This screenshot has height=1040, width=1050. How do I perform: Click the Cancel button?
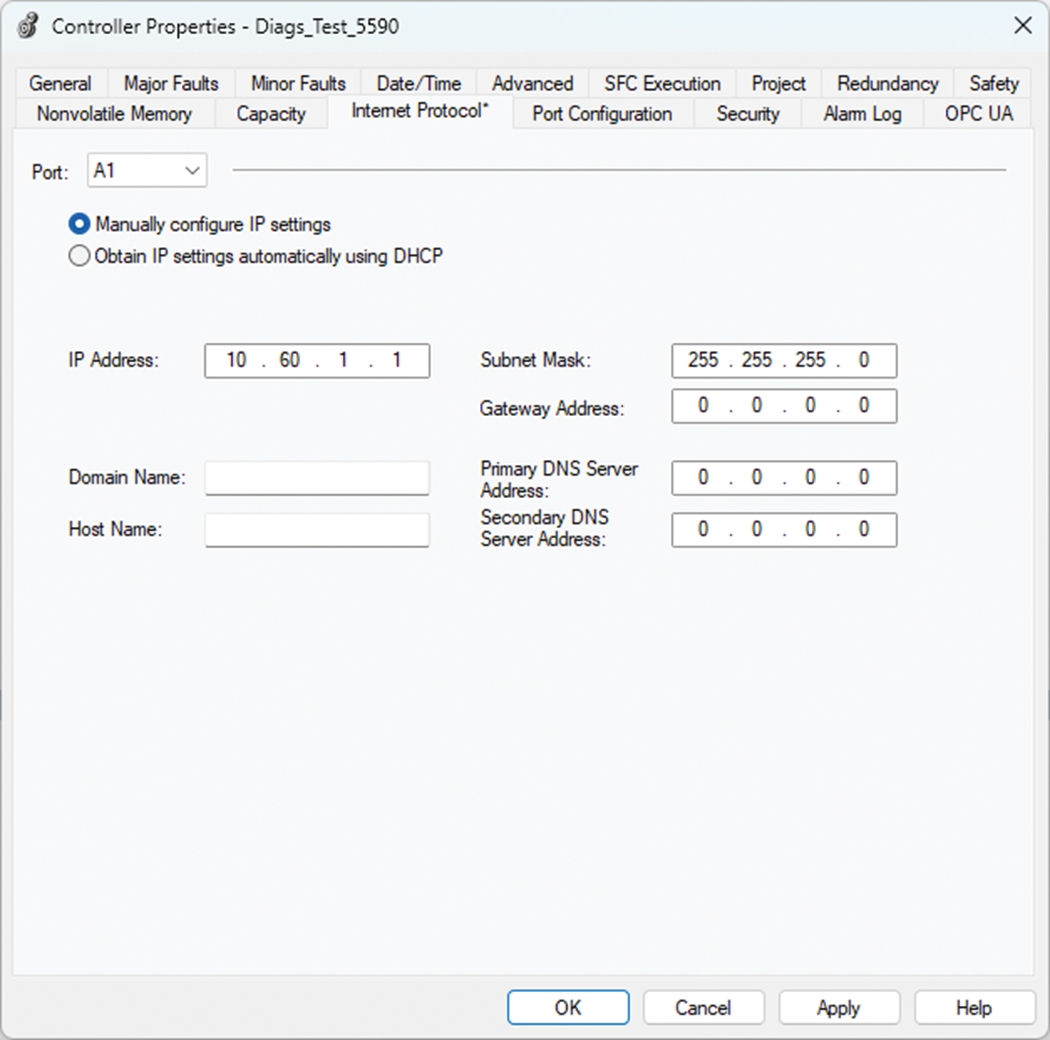click(703, 1008)
